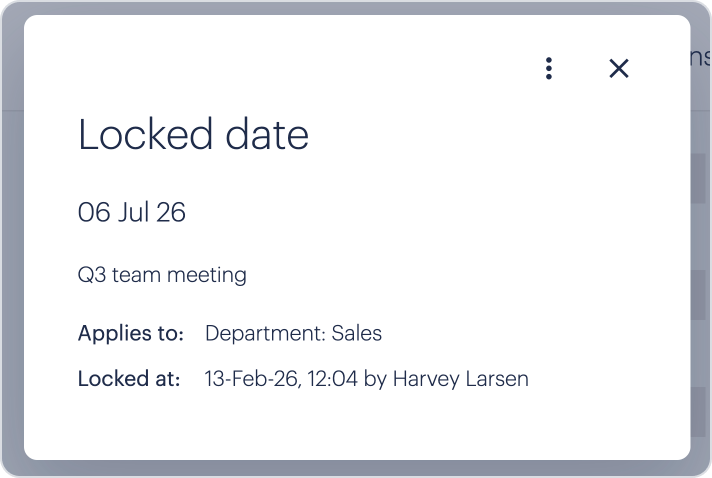Open the three-dot more options menu

pos(548,68)
